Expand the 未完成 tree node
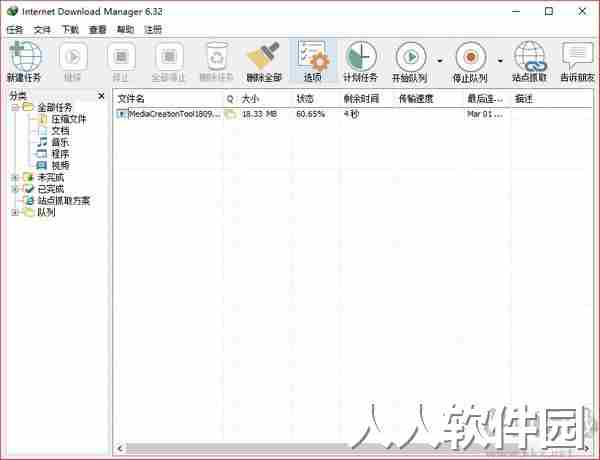The width and height of the screenshot is (600, 460). [15, 177]
